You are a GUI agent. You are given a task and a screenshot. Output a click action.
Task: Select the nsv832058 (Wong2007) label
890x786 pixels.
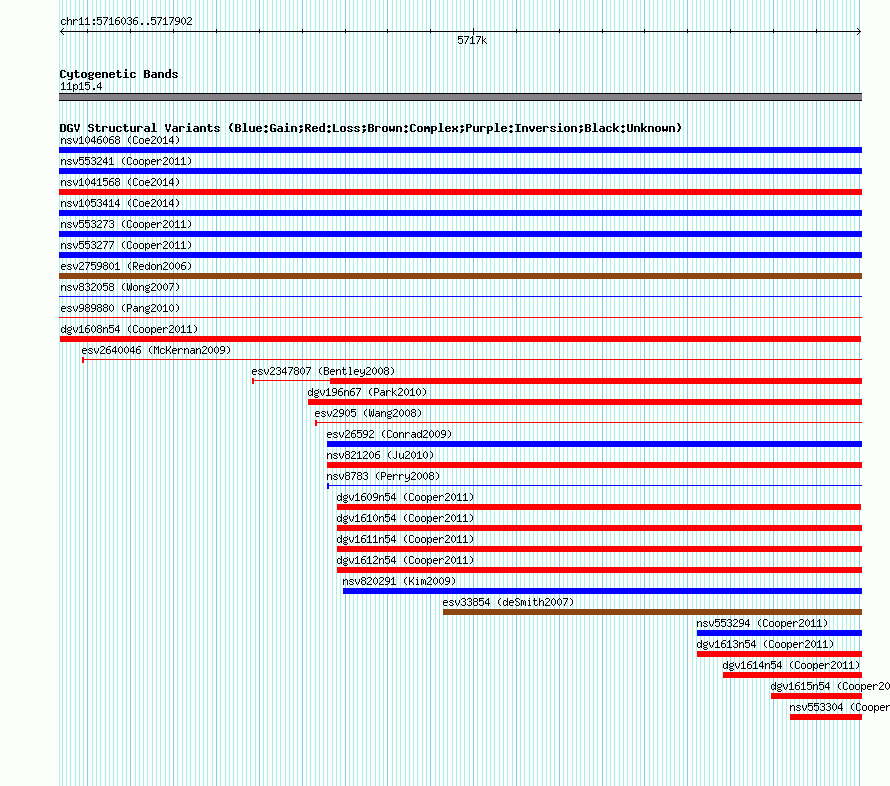coord(120,287)
